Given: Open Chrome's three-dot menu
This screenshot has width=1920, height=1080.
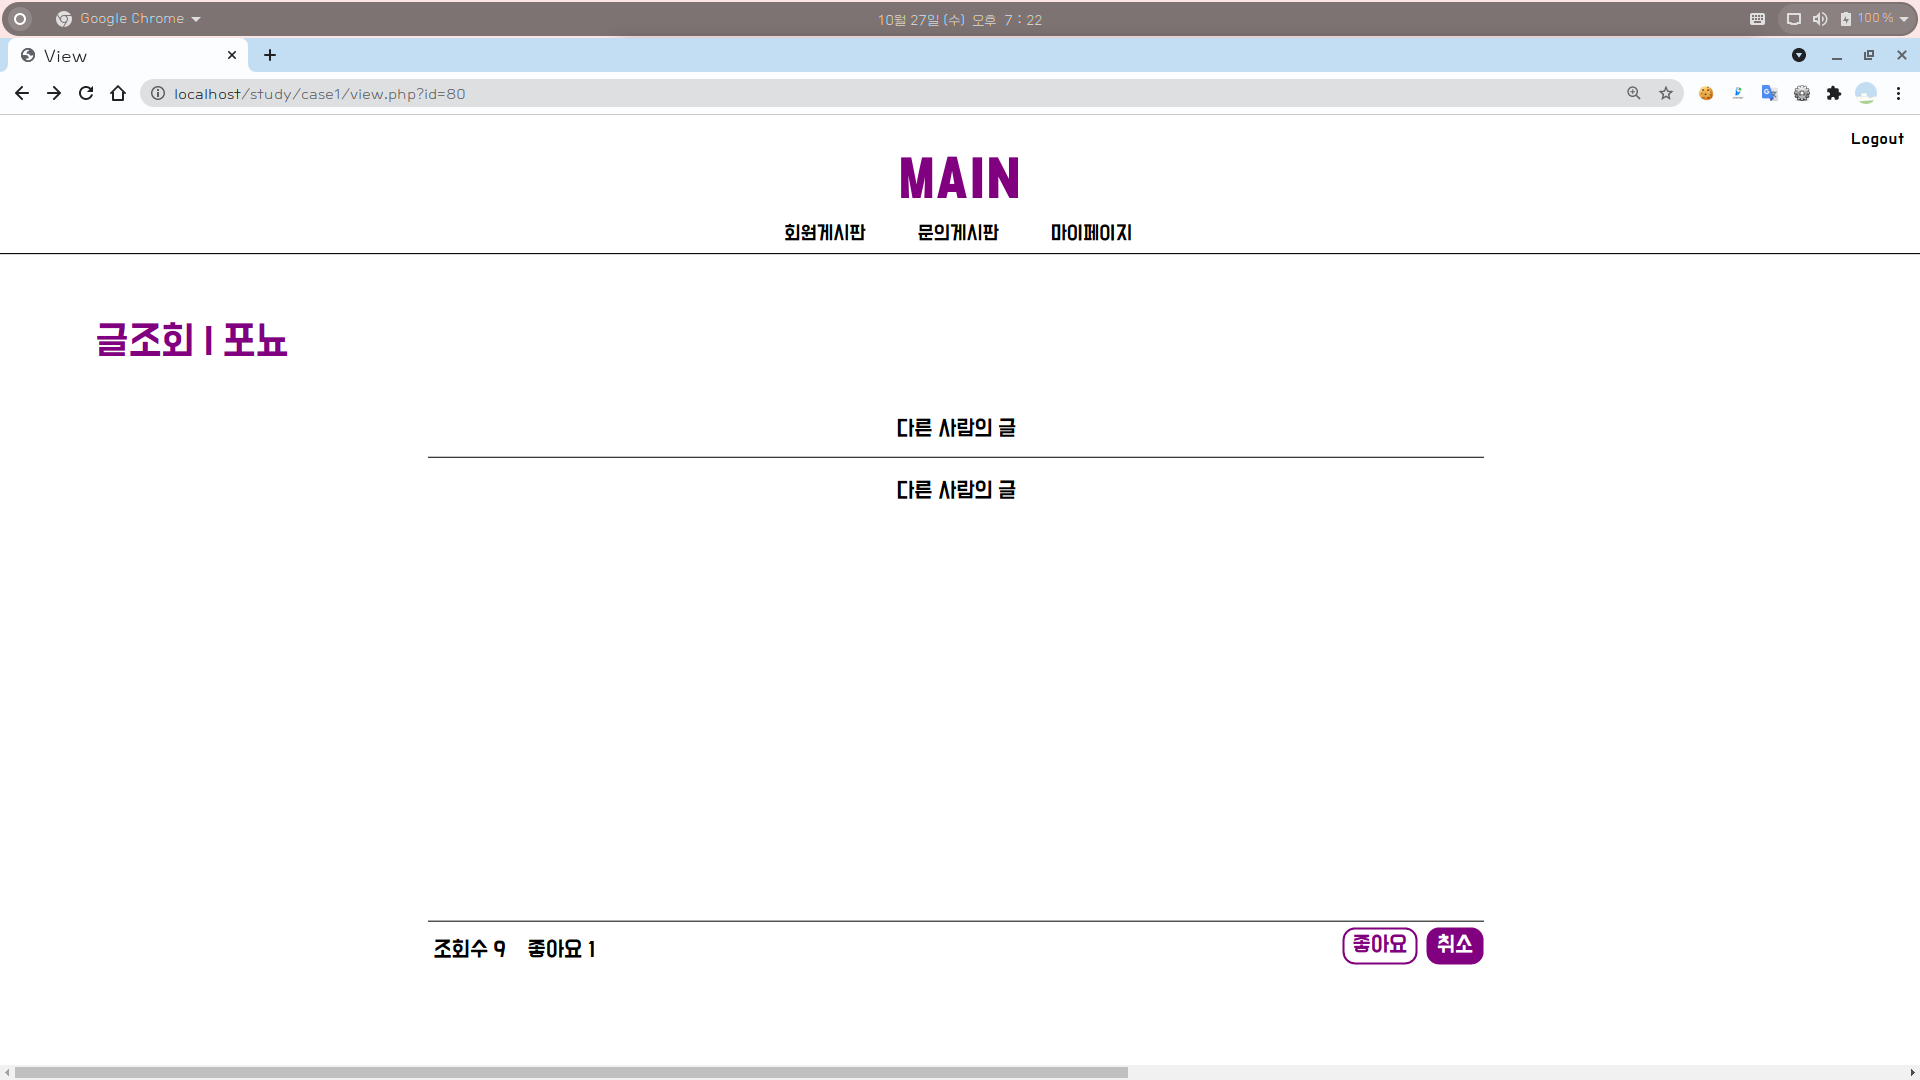Looking at the screenshot, I should point(1898,93).
